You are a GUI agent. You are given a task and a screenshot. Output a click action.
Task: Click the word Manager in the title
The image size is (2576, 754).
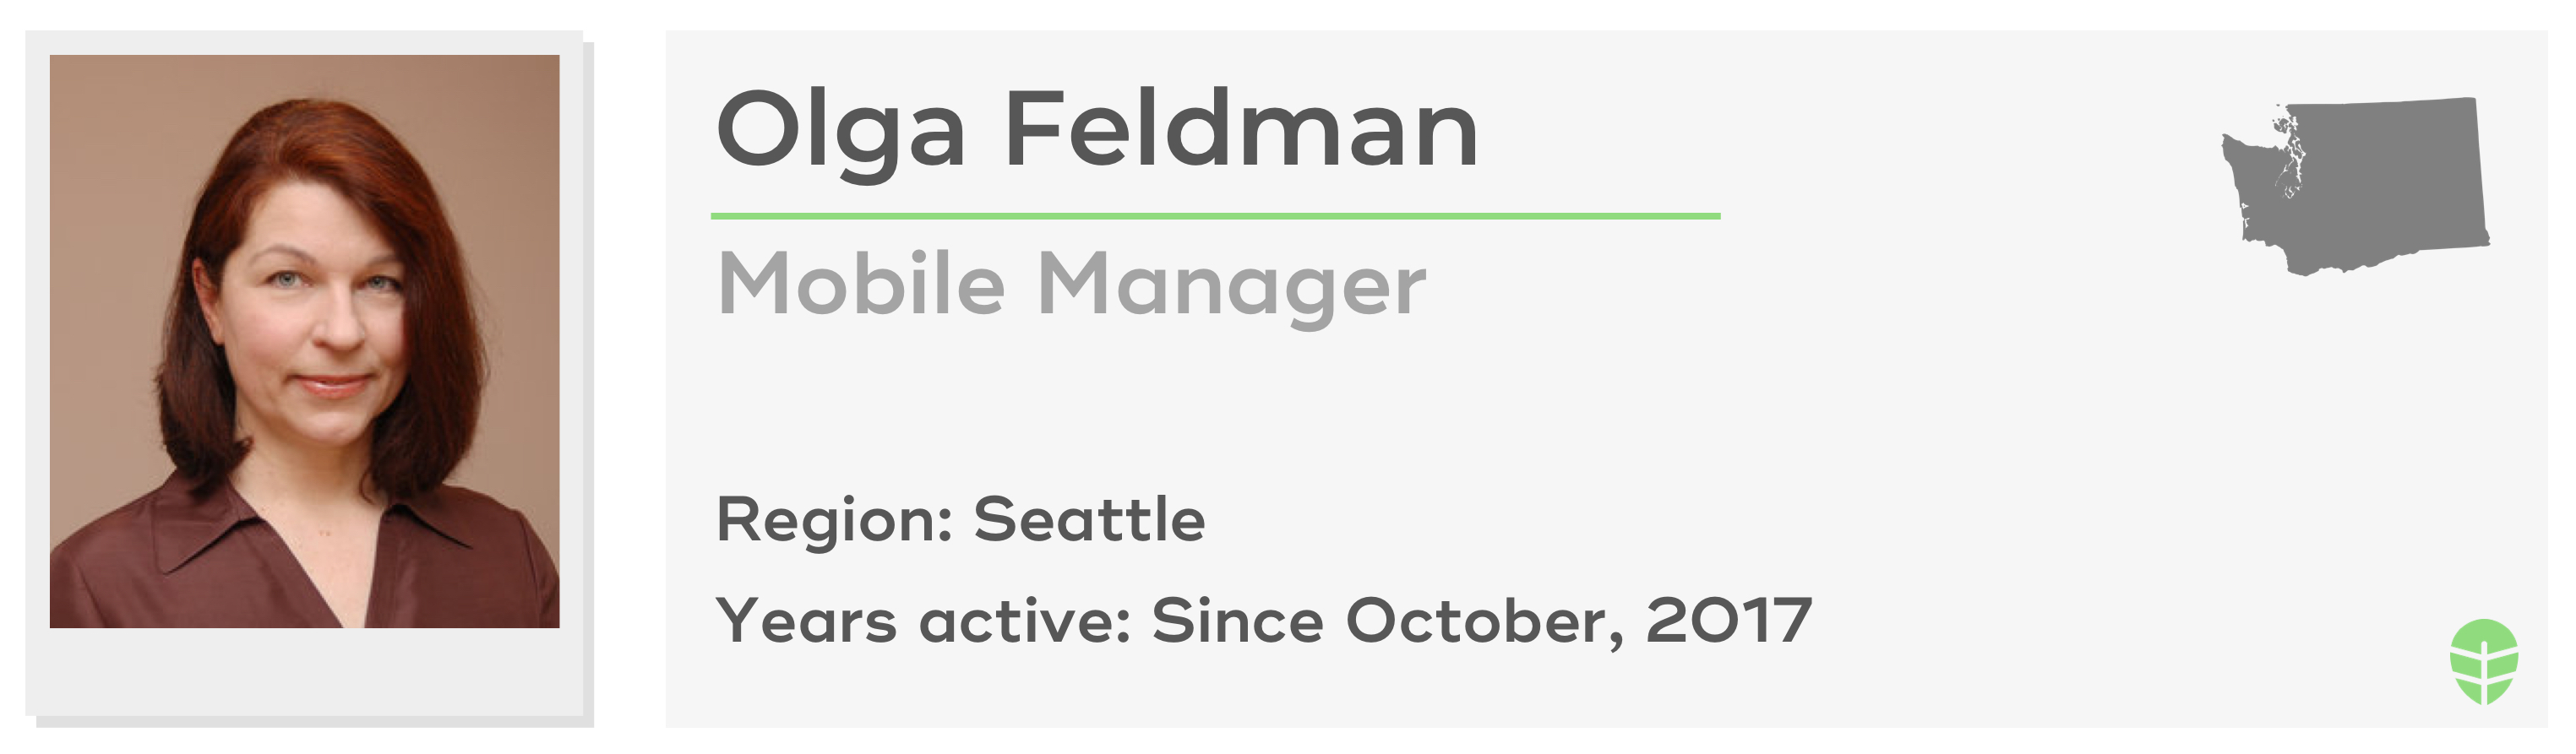(1232, 287)
